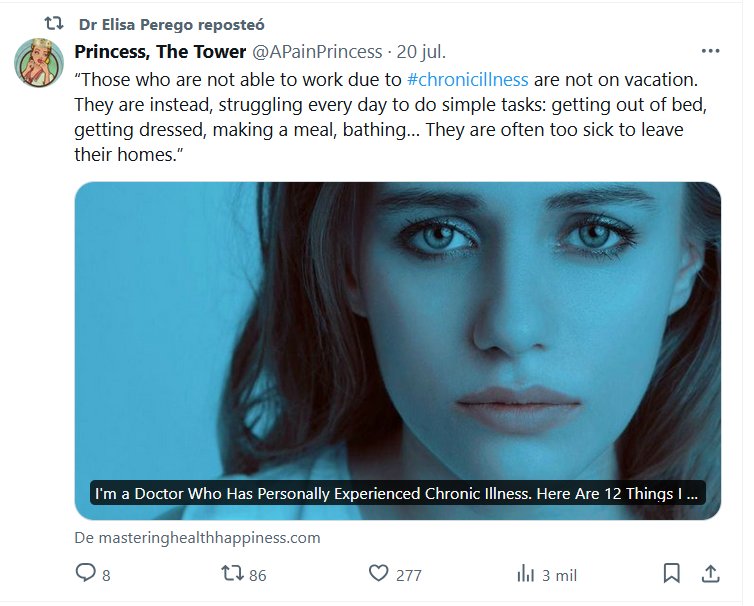
Task: Repost this tweet using the arrows icon
Action: click(232, 573)
